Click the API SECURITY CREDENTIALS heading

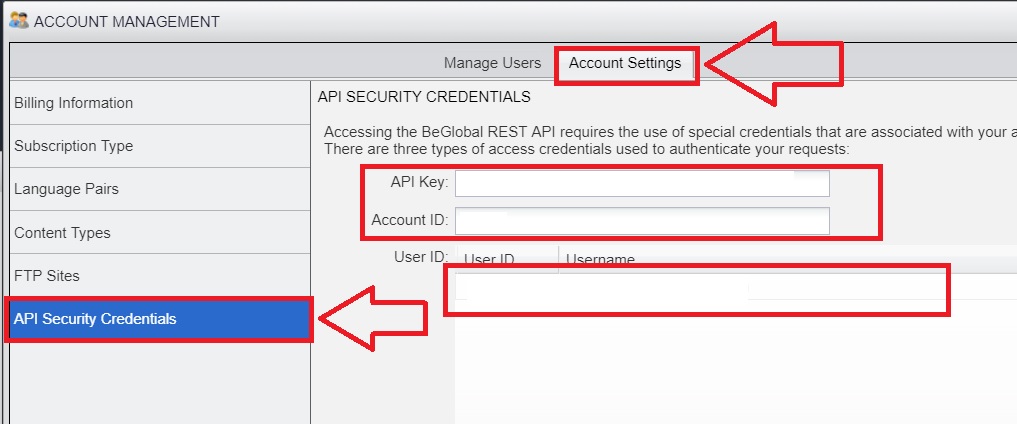(424, 98)
